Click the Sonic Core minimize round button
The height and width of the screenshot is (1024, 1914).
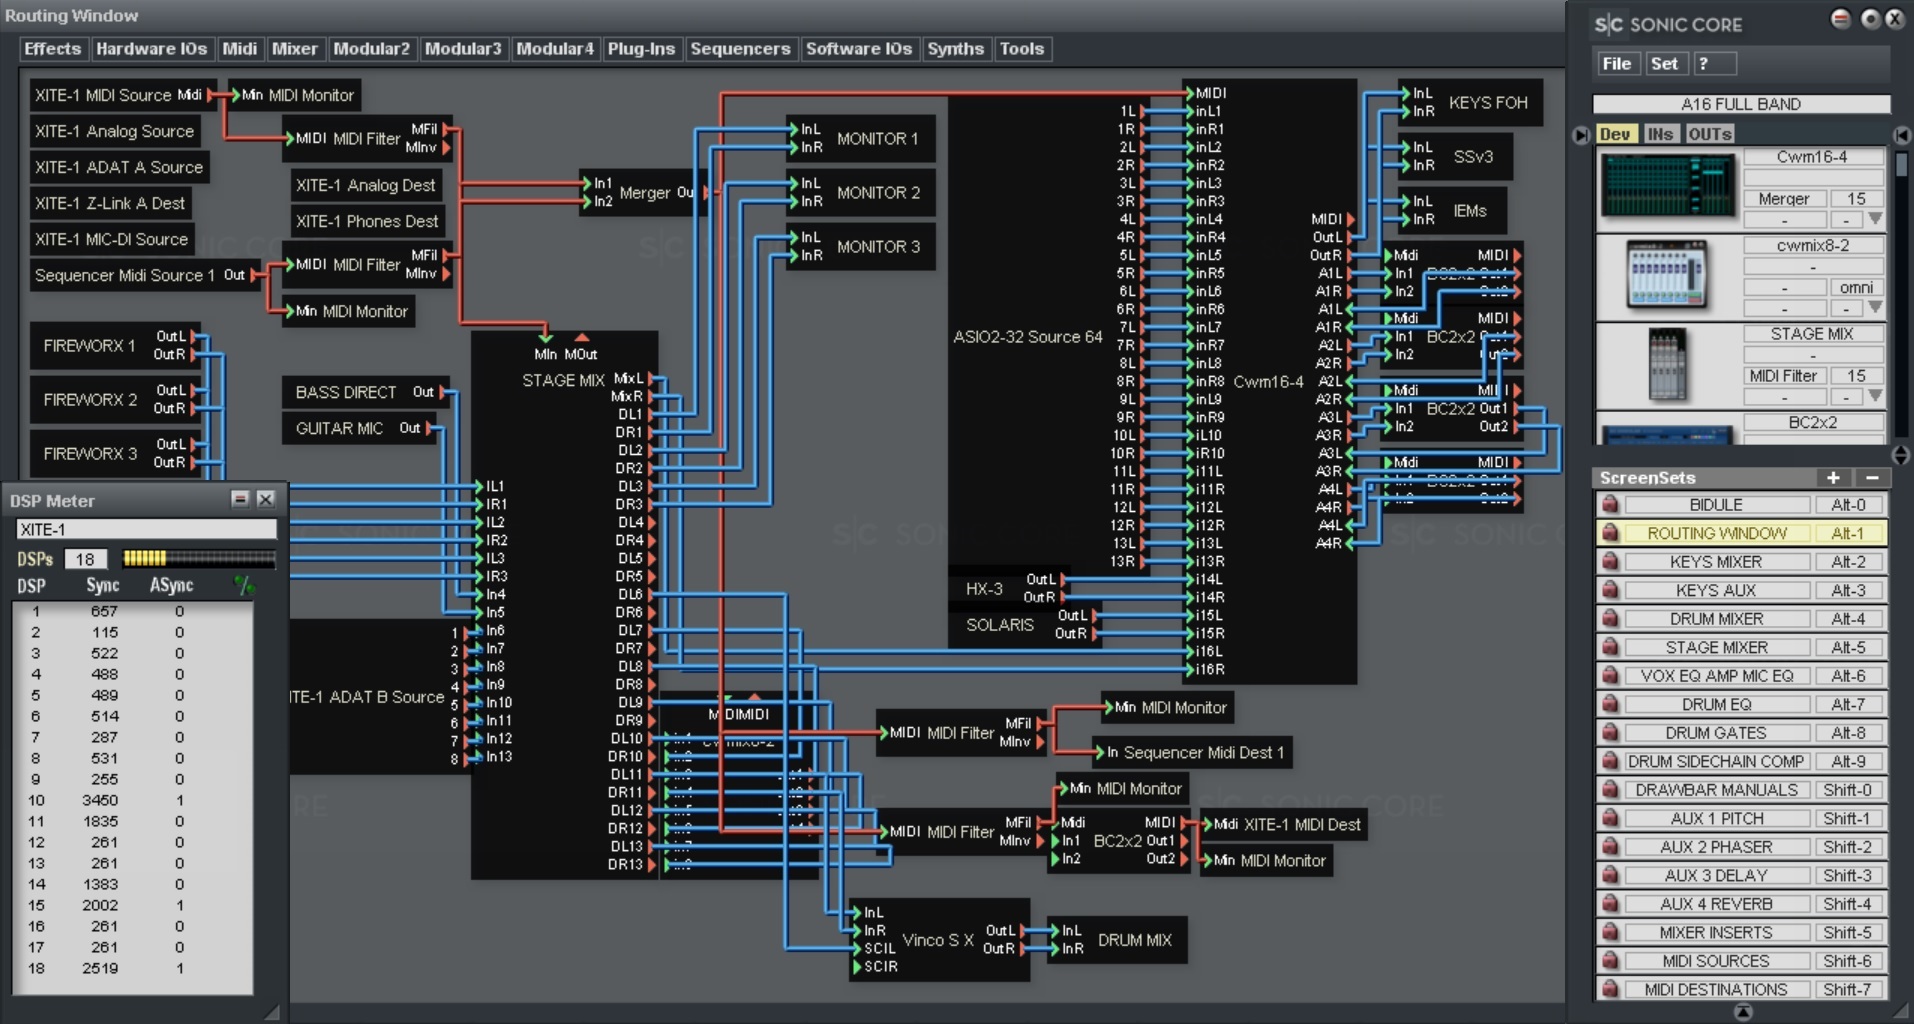coord(1841,19)
